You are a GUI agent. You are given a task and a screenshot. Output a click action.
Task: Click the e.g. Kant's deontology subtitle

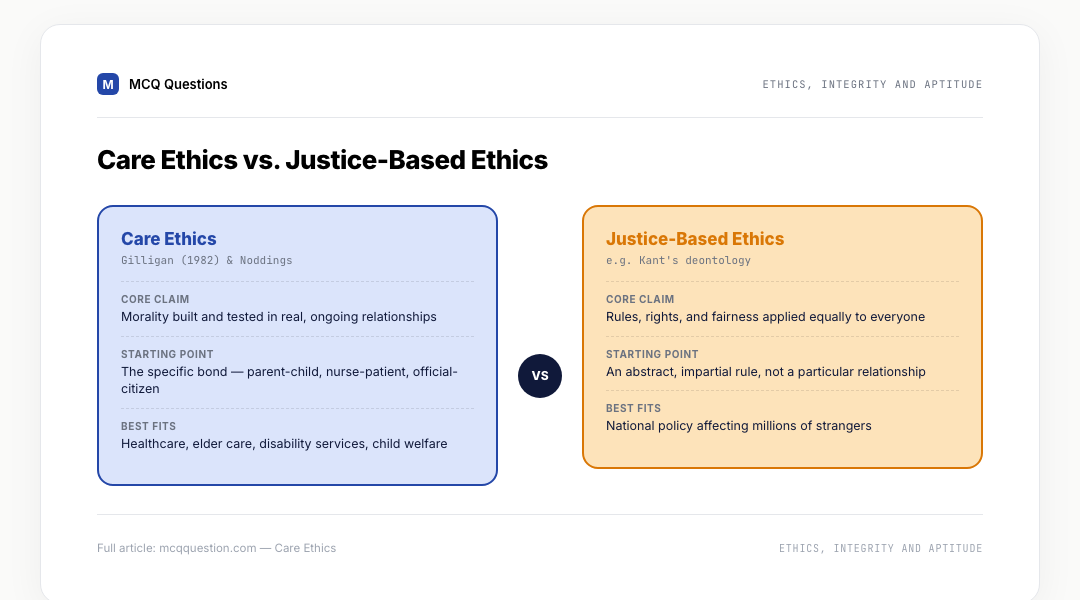(x=678, y=260)
